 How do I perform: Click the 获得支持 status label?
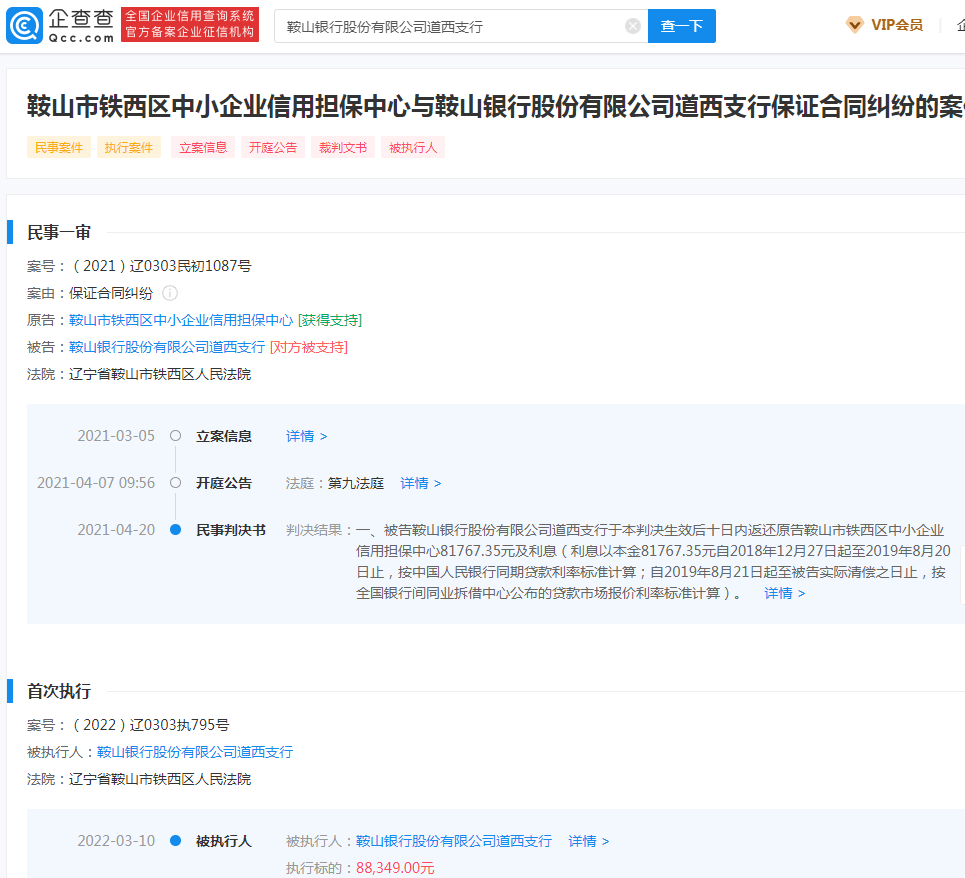coord(330,320)
